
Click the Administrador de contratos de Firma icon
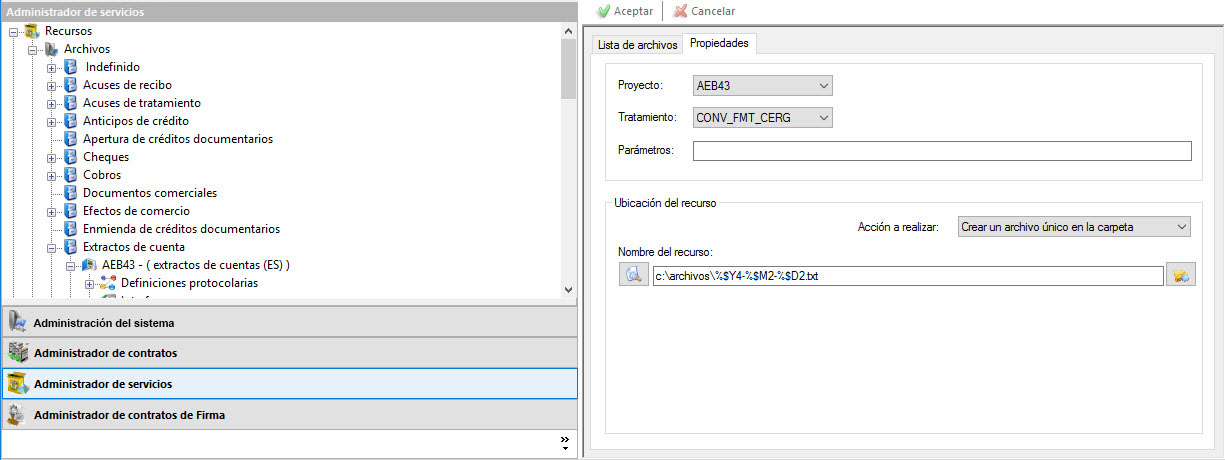click(x=18, y=414)
